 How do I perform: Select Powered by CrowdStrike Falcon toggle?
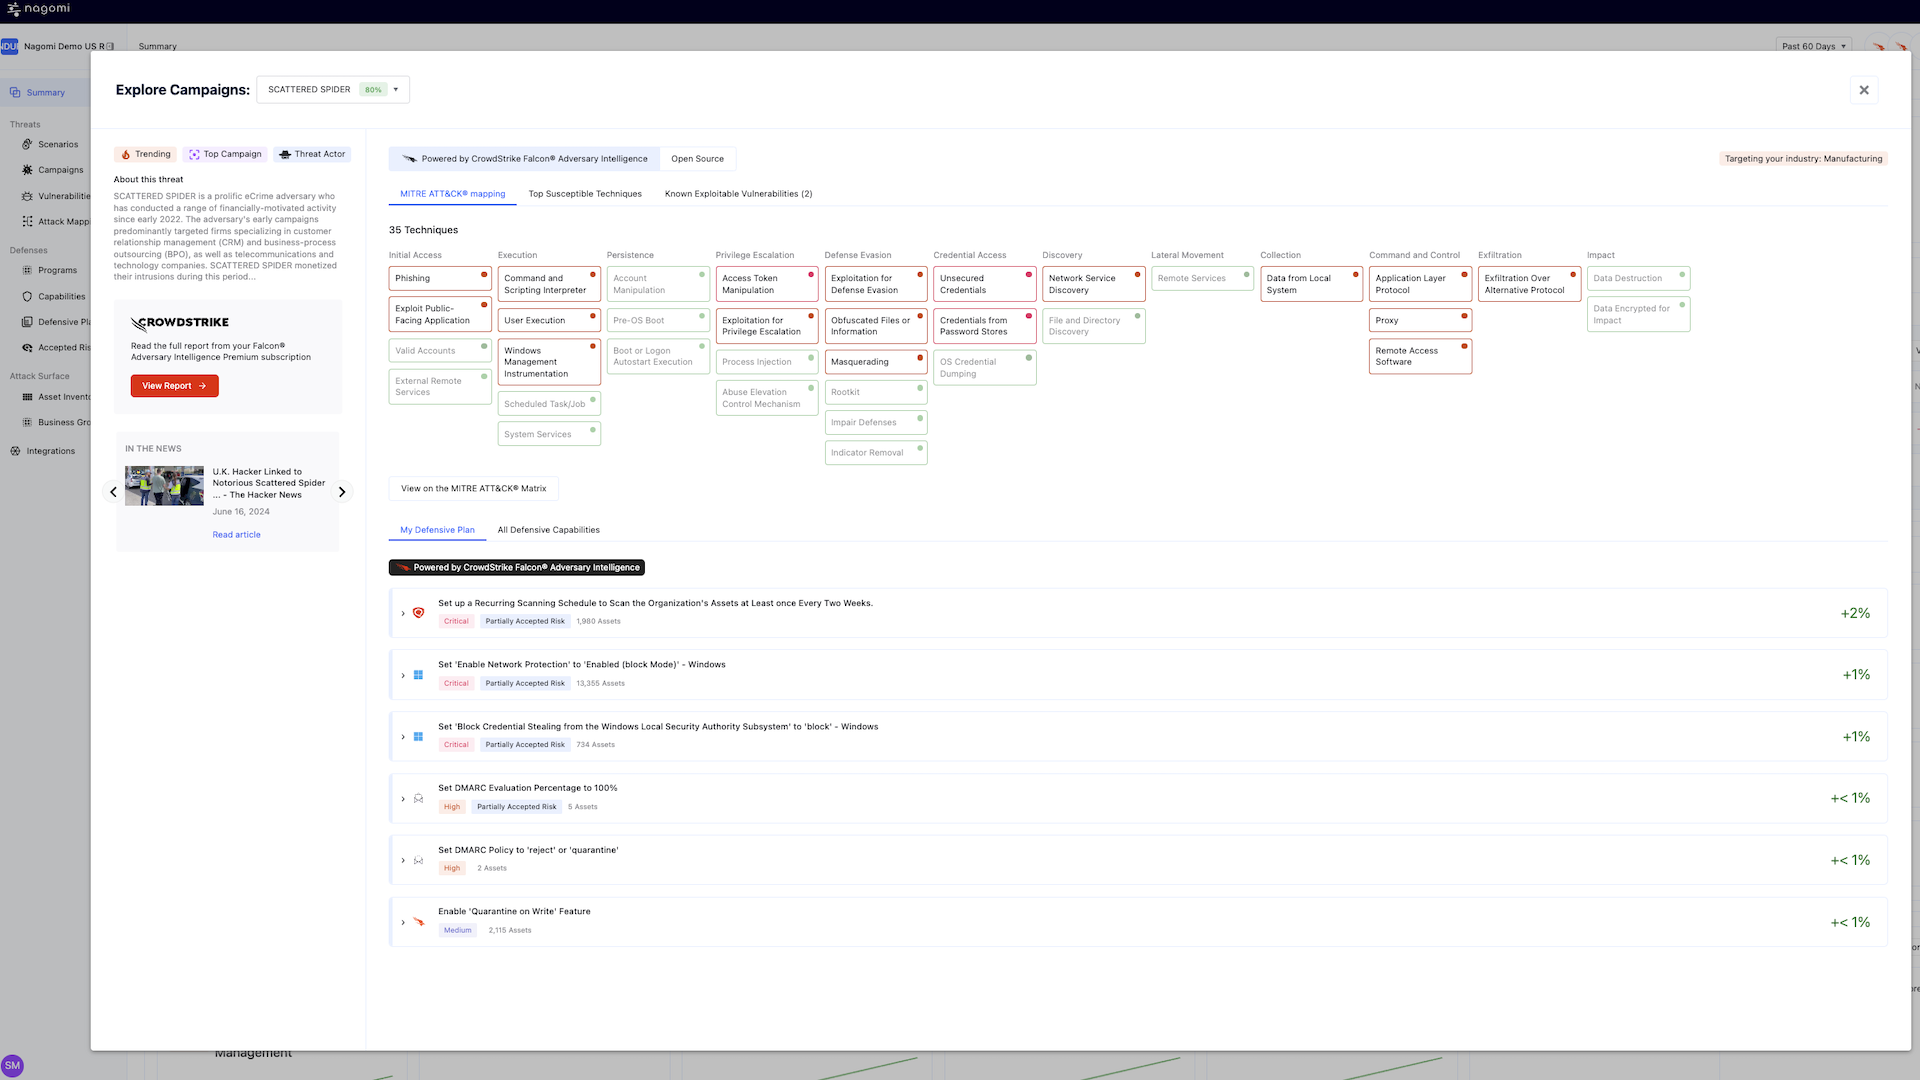click(x=524, y=159)
